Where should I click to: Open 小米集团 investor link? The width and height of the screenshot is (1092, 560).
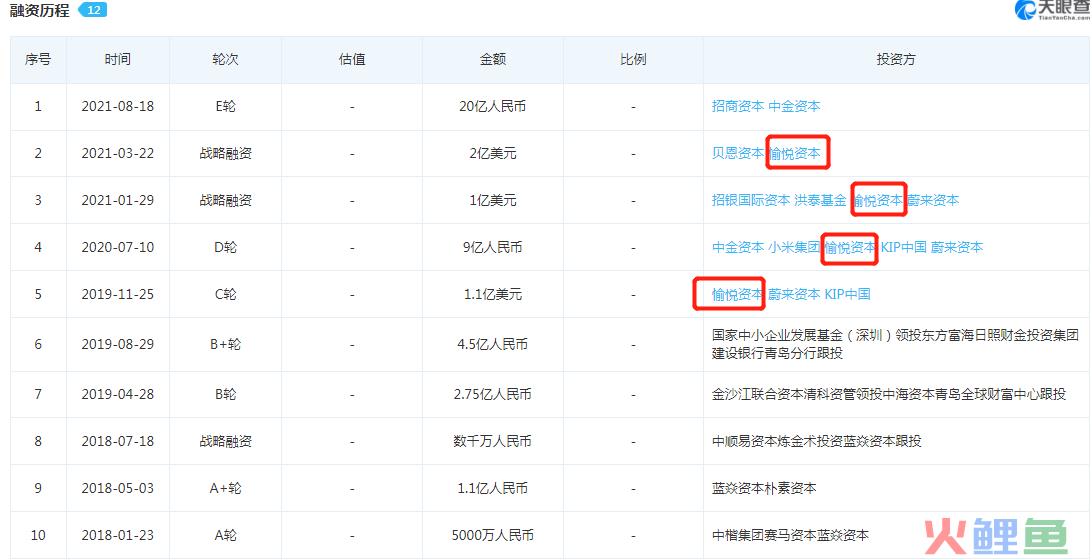point(794,247)
